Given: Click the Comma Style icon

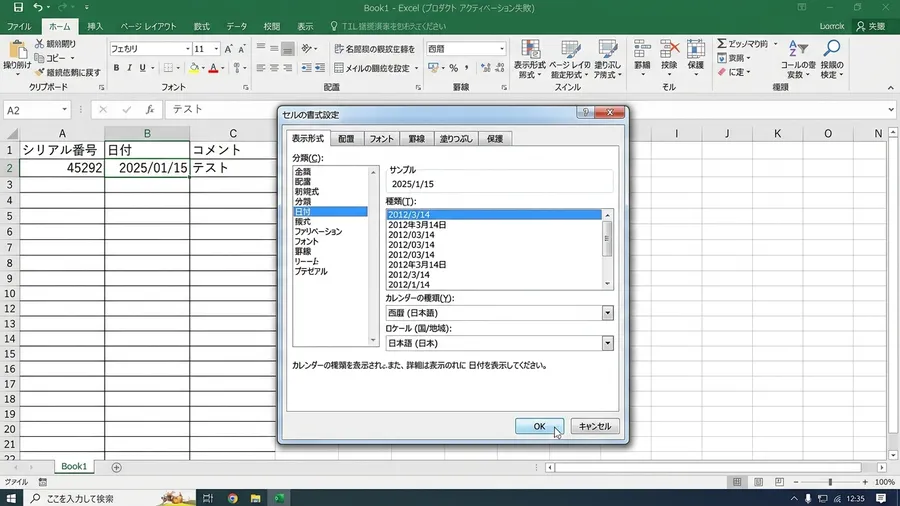Looking at the screenshot, I should 467,68.
